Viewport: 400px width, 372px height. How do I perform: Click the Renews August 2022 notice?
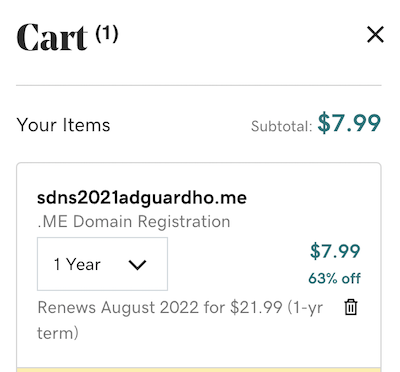[x=180, y=320]
